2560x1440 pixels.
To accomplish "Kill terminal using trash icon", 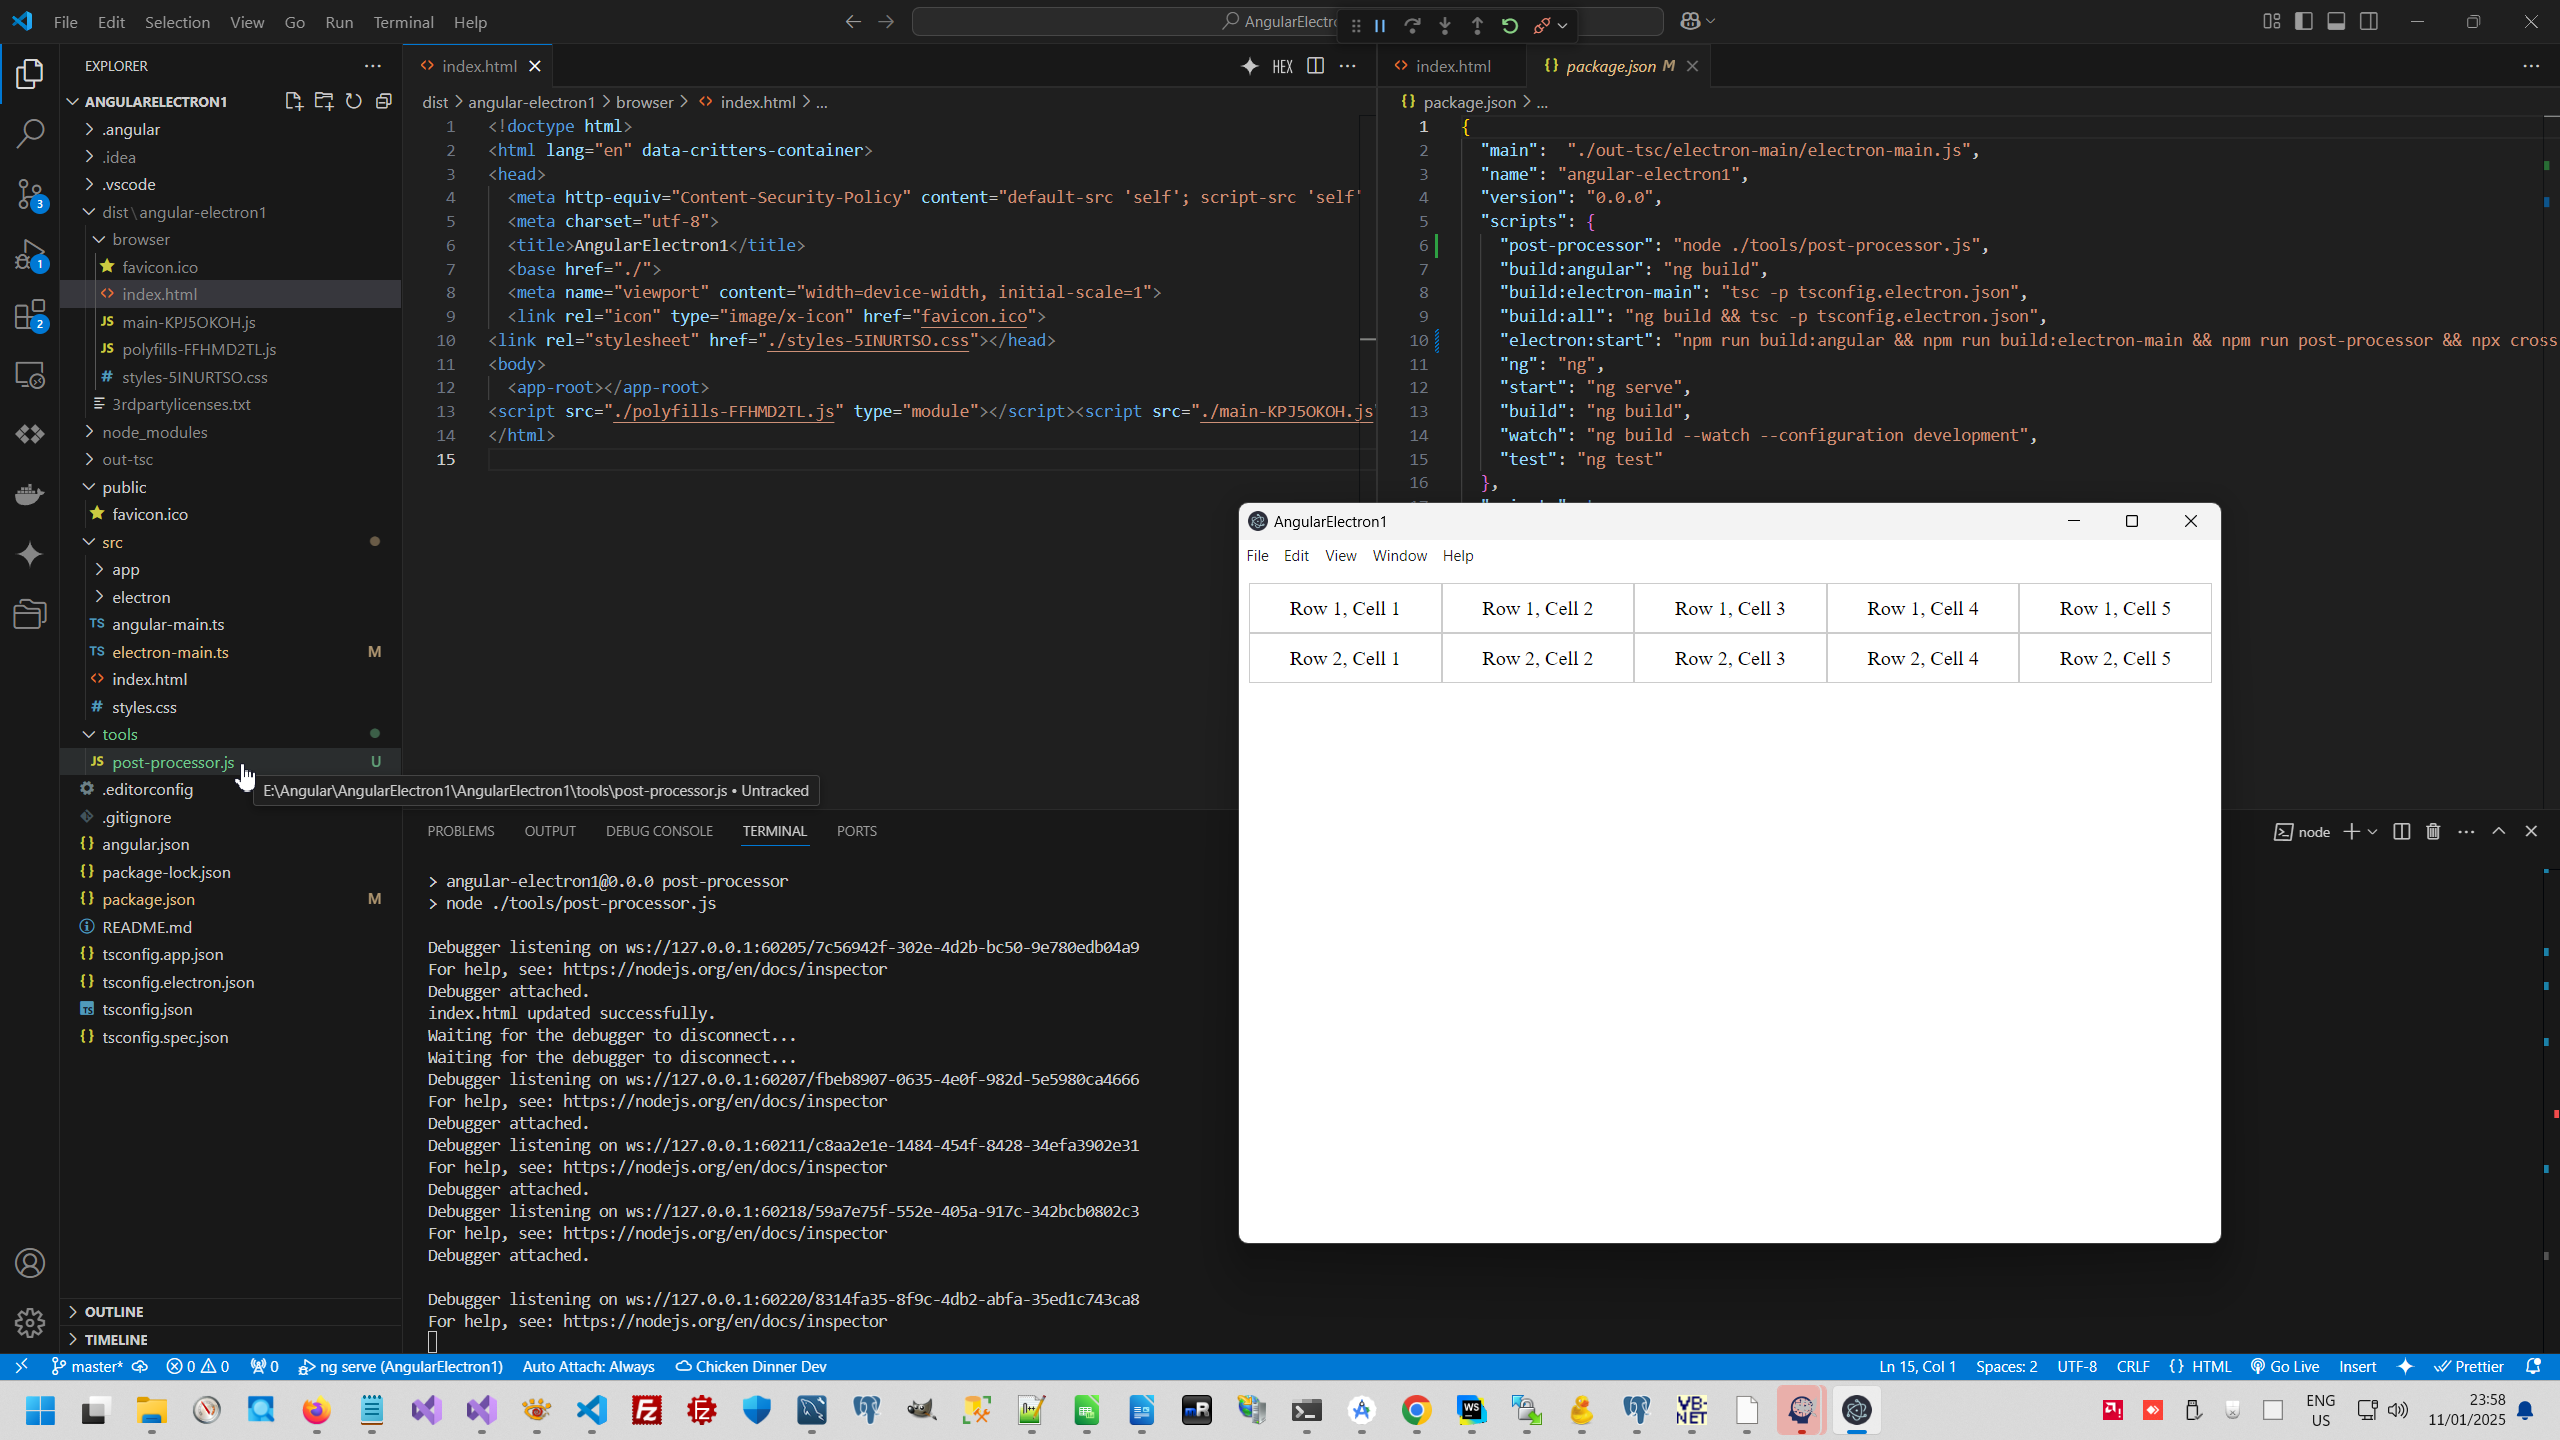I will click(2433, 831).
